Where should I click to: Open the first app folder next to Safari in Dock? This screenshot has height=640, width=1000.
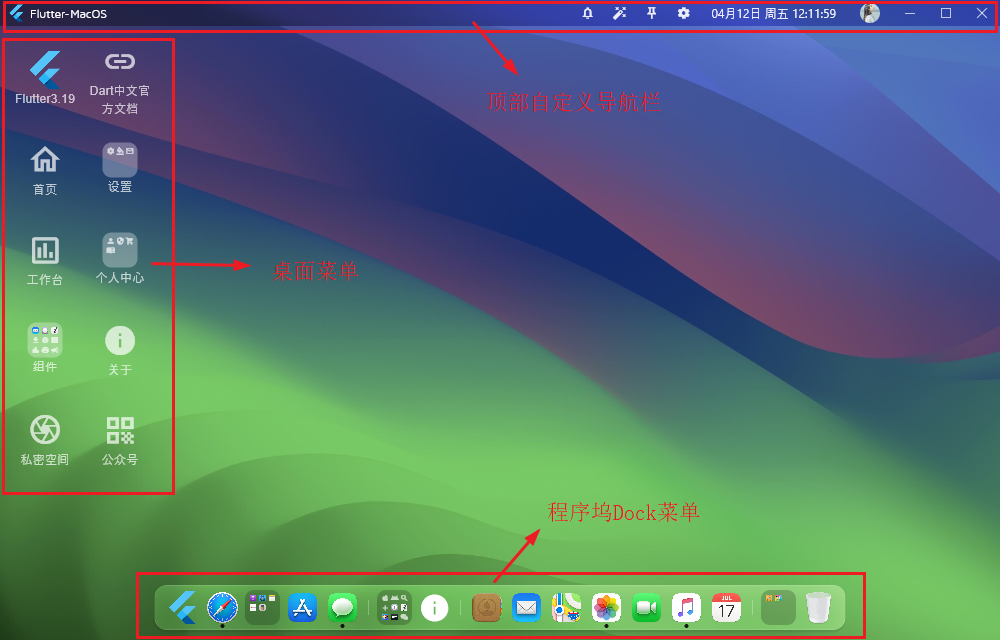[262, 606]
